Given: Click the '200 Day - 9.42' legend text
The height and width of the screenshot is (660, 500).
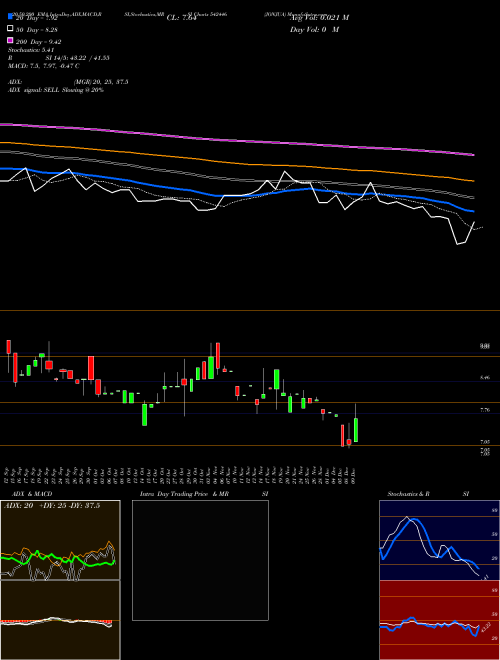Looking at the screenshot, I should click(x=39, y=42).
